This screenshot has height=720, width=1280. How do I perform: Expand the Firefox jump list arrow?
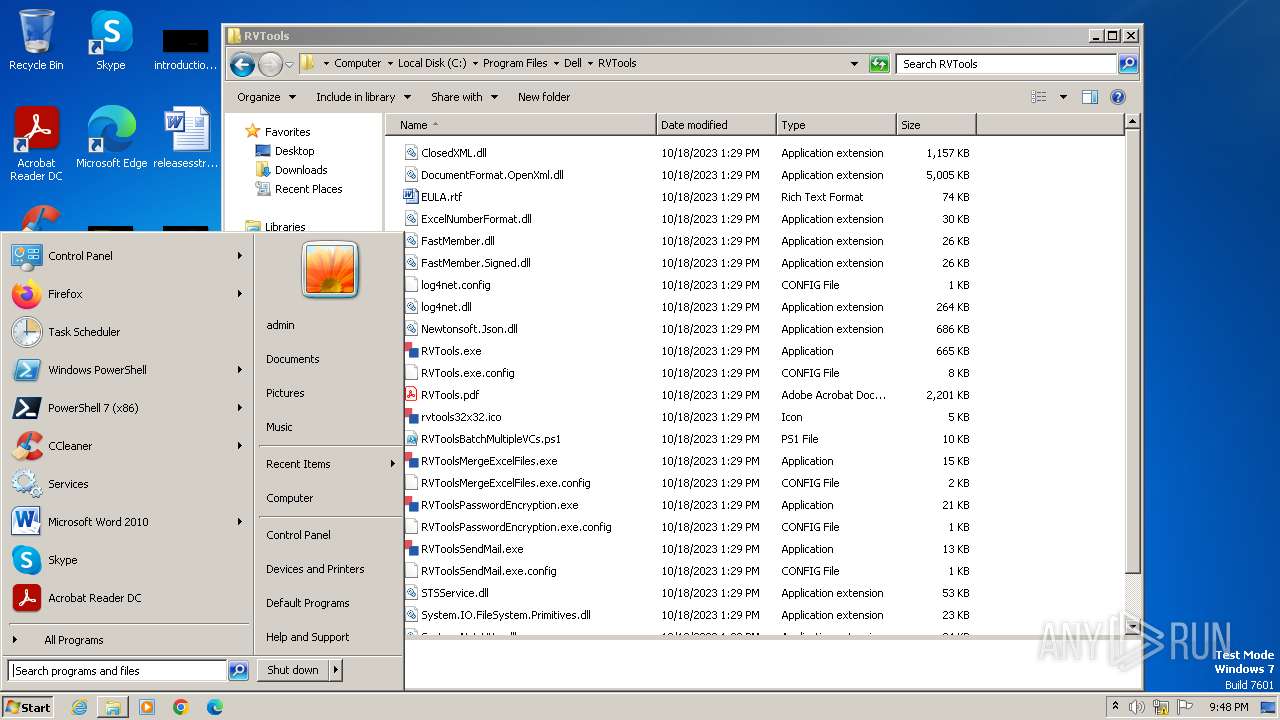tap(240, 294)
